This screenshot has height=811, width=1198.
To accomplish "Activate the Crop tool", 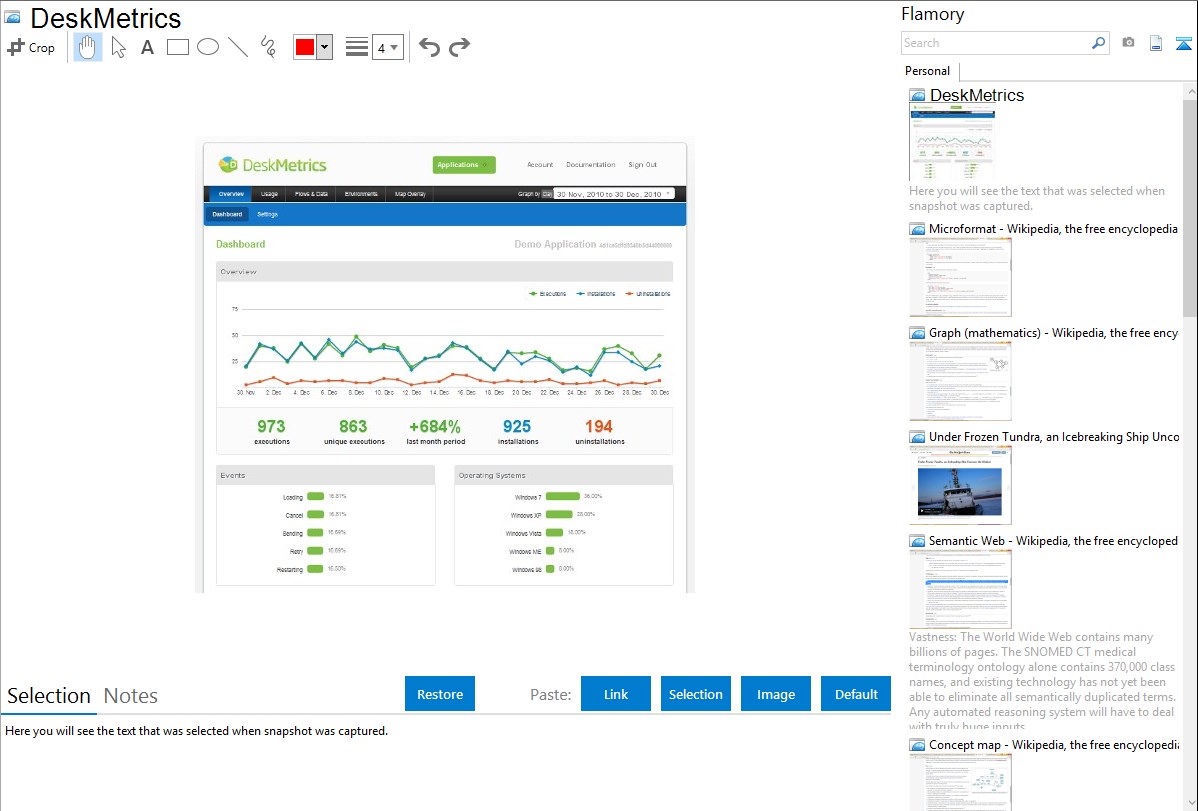I will [31, 47].
